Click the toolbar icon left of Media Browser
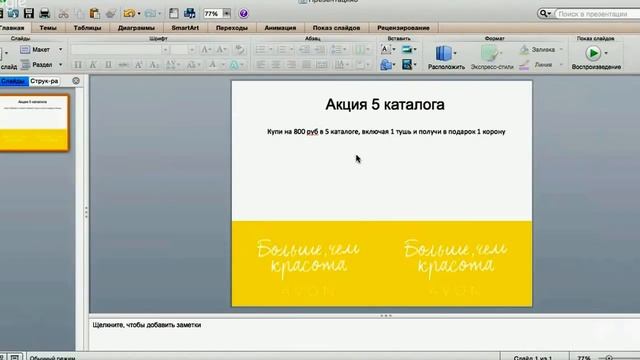Image resolution: width=640 pixels, height=360 pixels. pyautogui.click(x=173, y=13)
